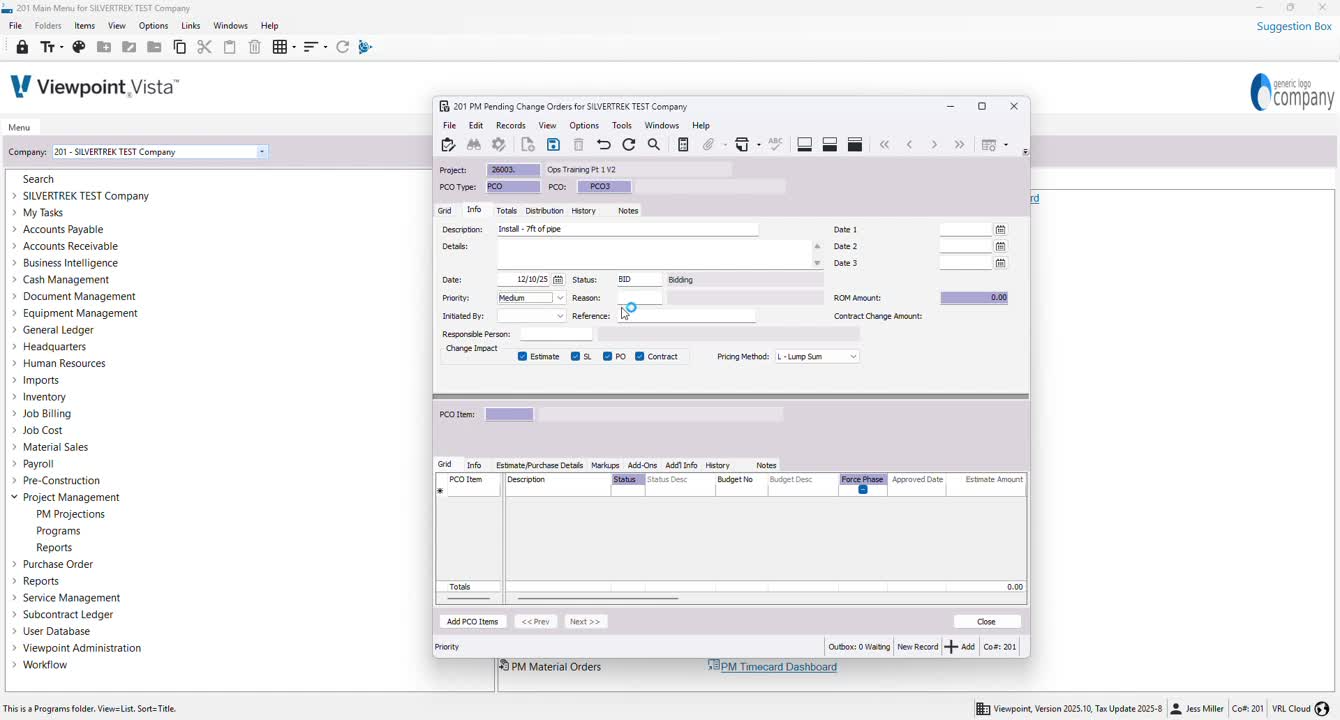Screen dimensions: 1340x720
Task: Uncheck the Contract checkbox
Action: (x=640, y=357)
